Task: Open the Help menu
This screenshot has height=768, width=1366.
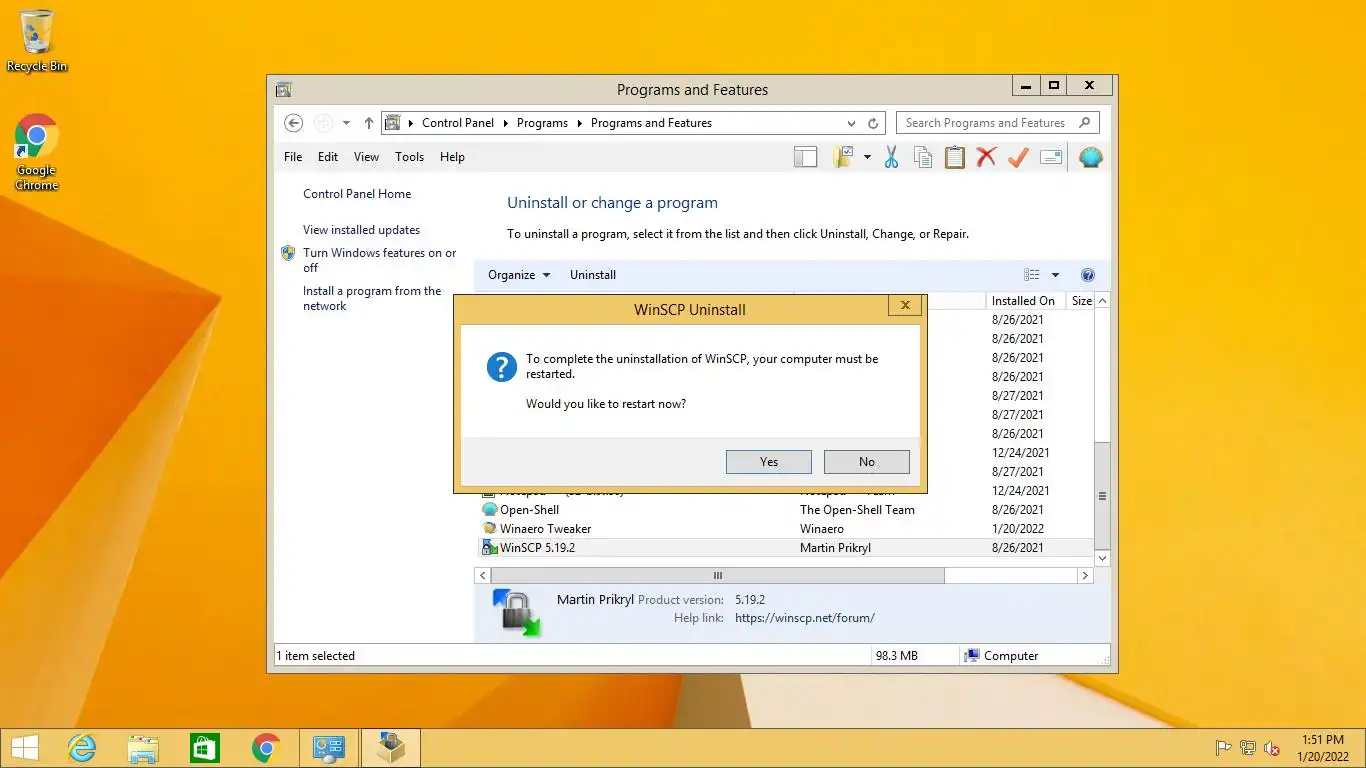Action: click(452, 157)
